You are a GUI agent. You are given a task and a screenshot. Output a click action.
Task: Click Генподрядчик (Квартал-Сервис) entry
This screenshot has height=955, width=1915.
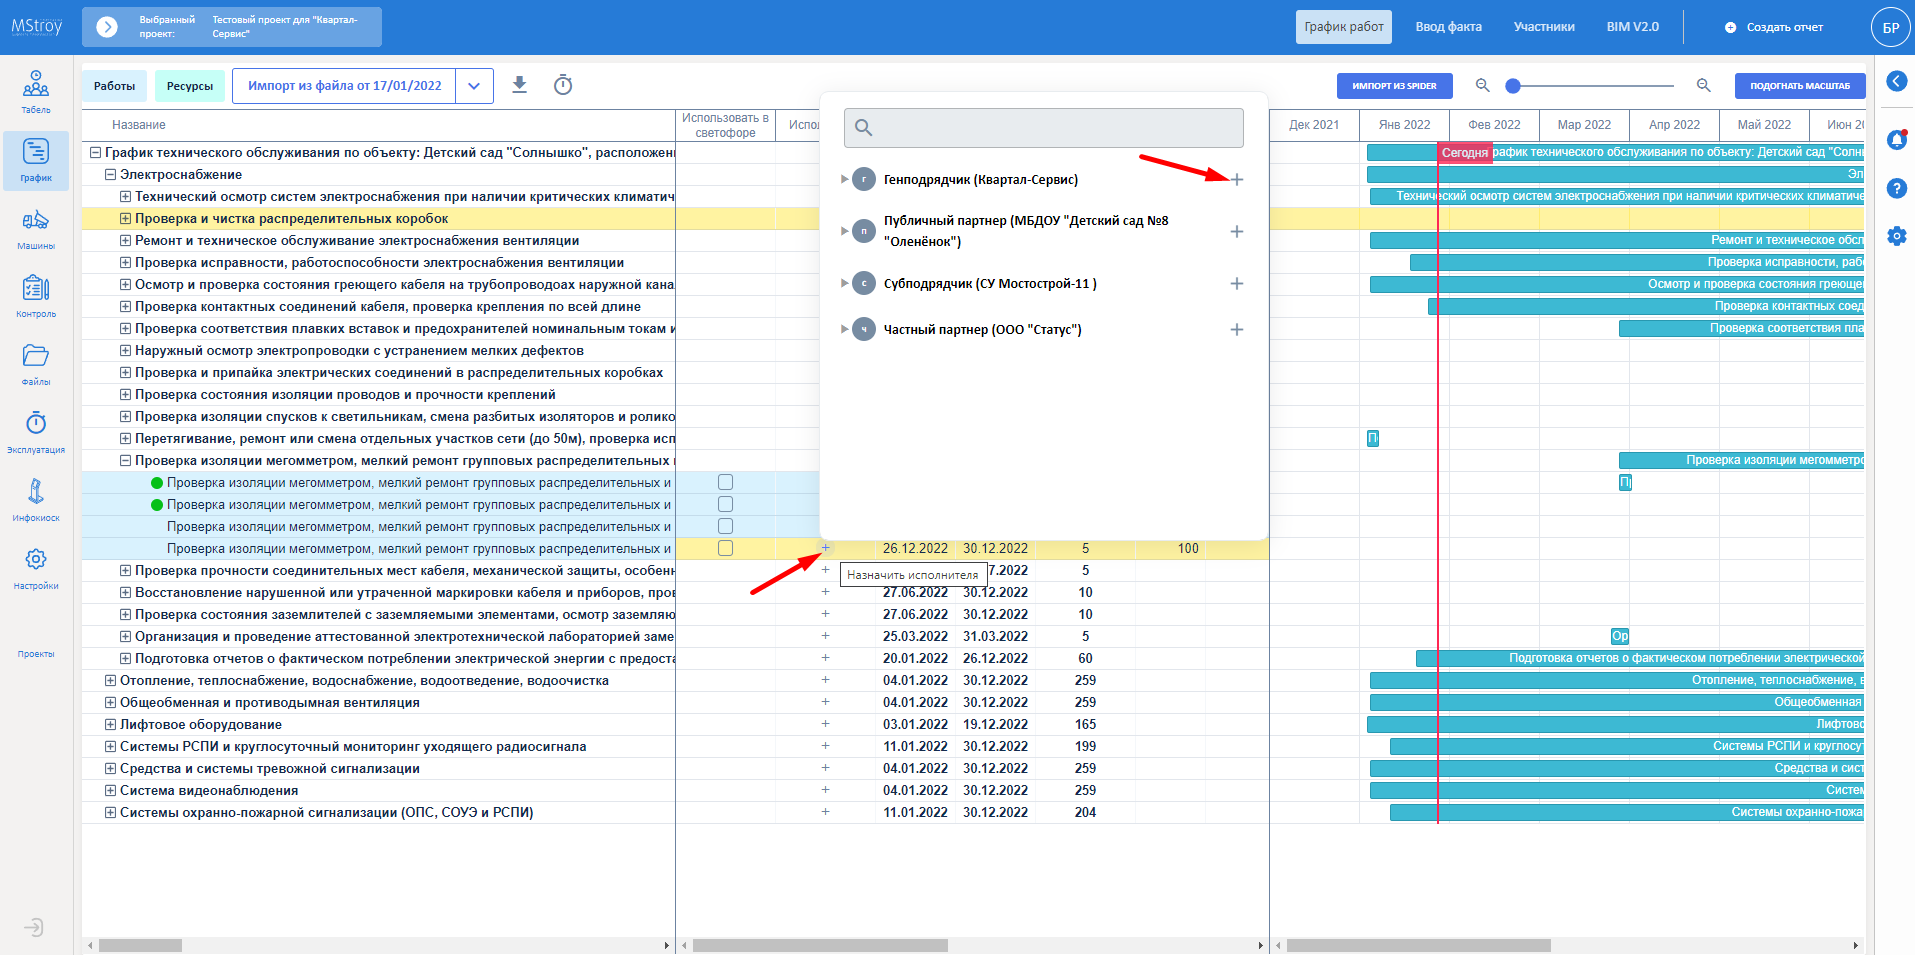[980, 180]
